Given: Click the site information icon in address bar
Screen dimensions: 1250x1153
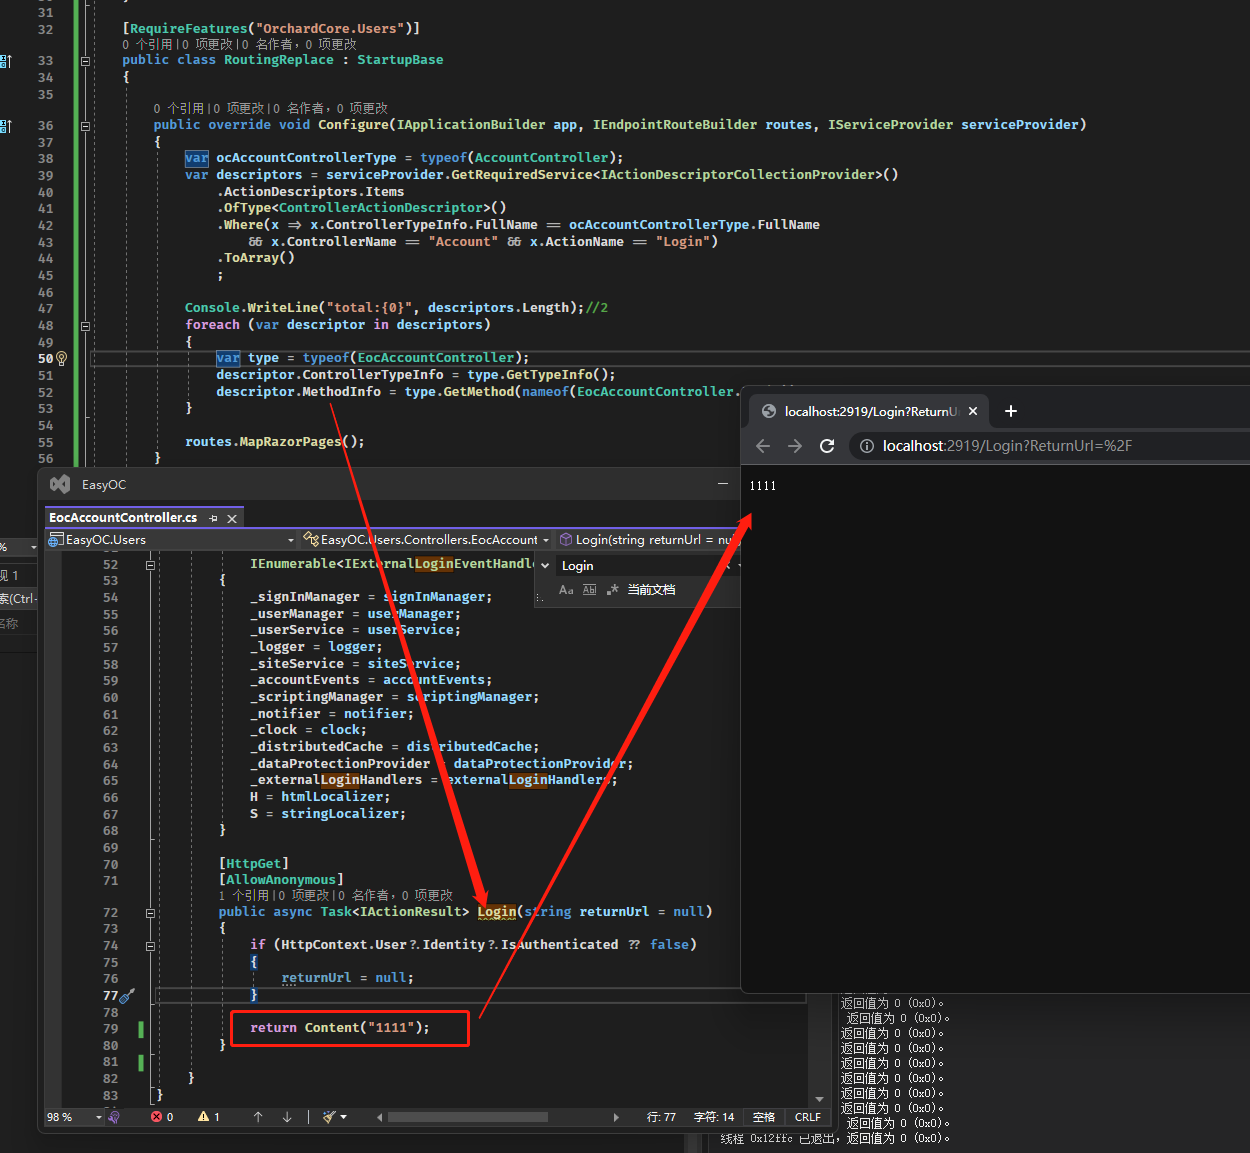Looking at the screenshot, I should click(867, 446).
